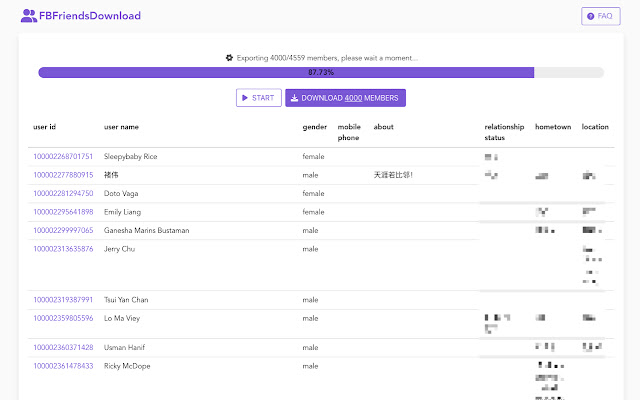Open user ID 100002277880915 profile link
Image resolution: width=640 pixels, height=400 pixels.
63,175
